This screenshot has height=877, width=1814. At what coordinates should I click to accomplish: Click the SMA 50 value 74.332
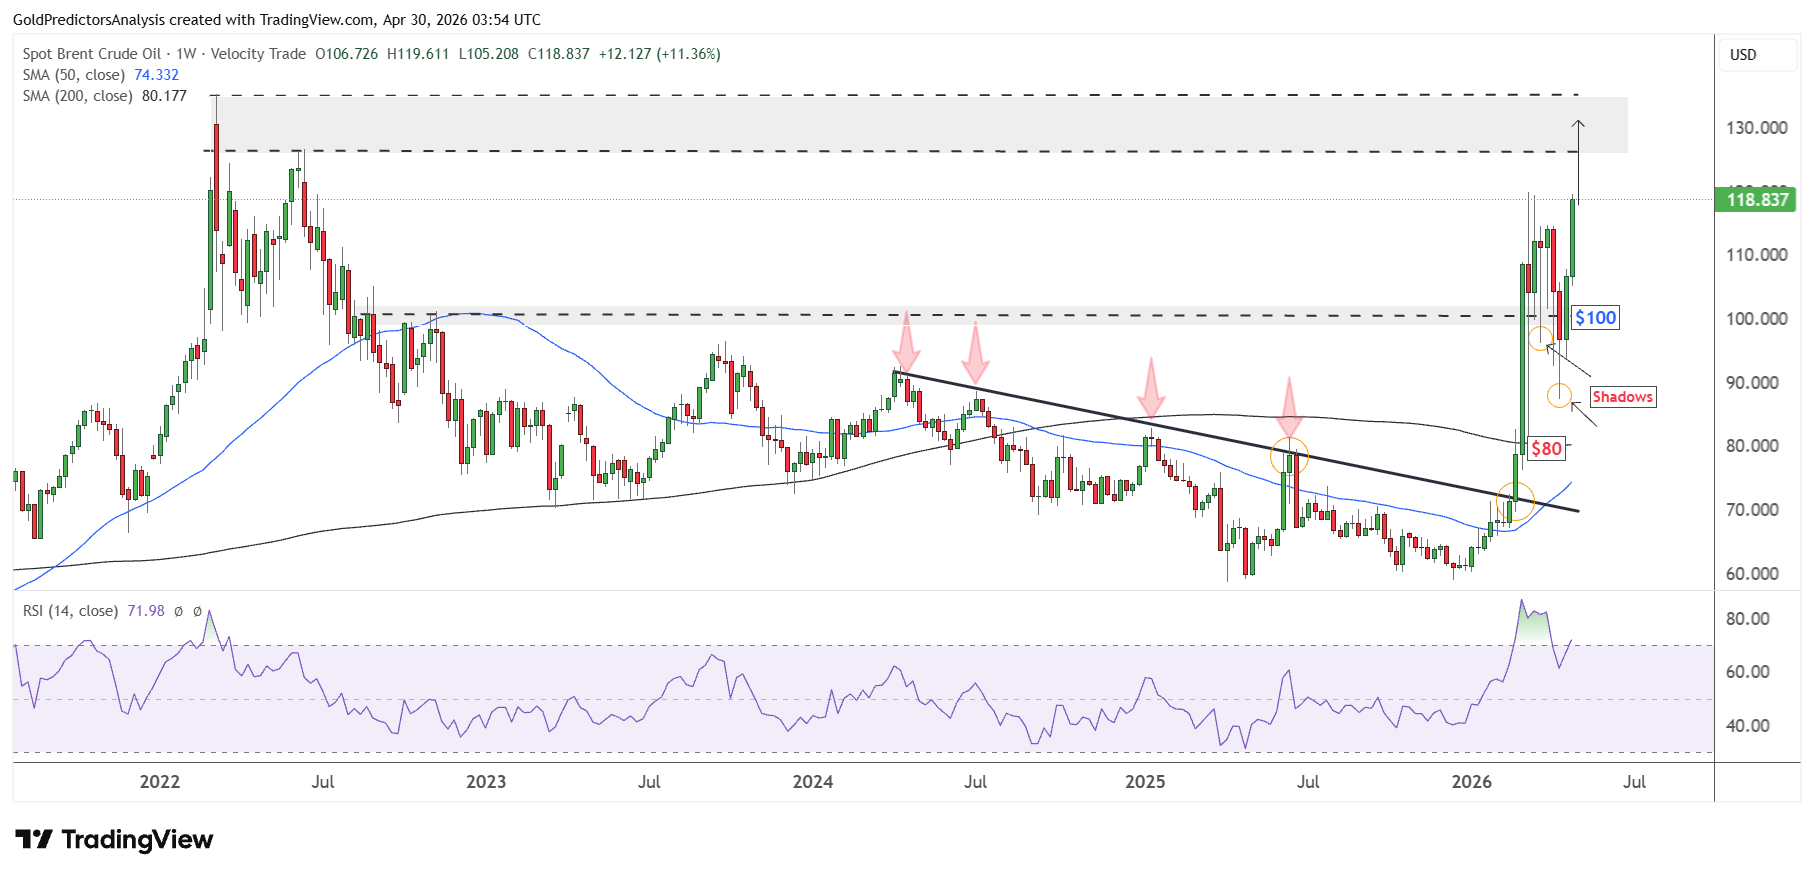coord(157,75)
